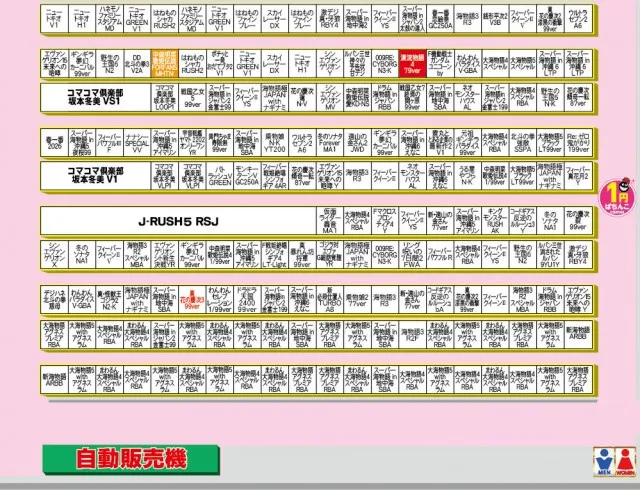
Task: Select the 真・暴れん坊将軍 99ver cell
Action: [x=302, y=255]
